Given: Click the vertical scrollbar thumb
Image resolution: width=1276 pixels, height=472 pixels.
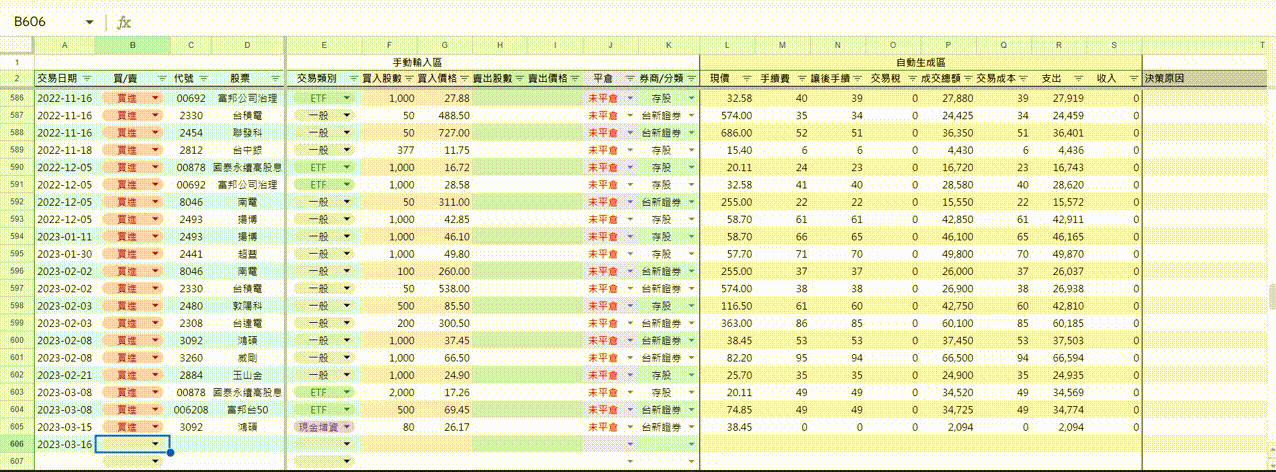Looking at the screenshot, I should pyautogui.click(x=1271, y=296).
